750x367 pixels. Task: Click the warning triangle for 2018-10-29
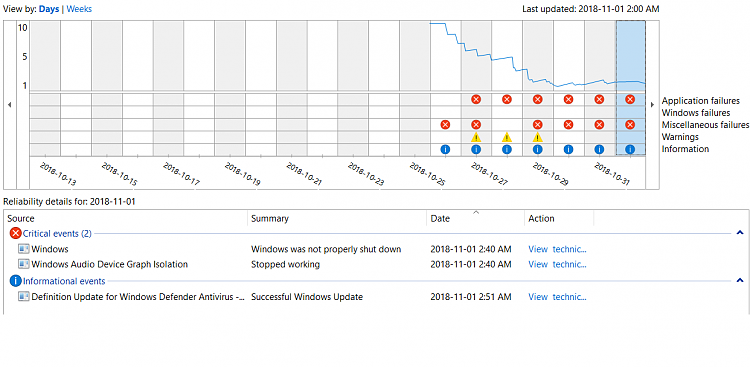[x=538, y=137]
